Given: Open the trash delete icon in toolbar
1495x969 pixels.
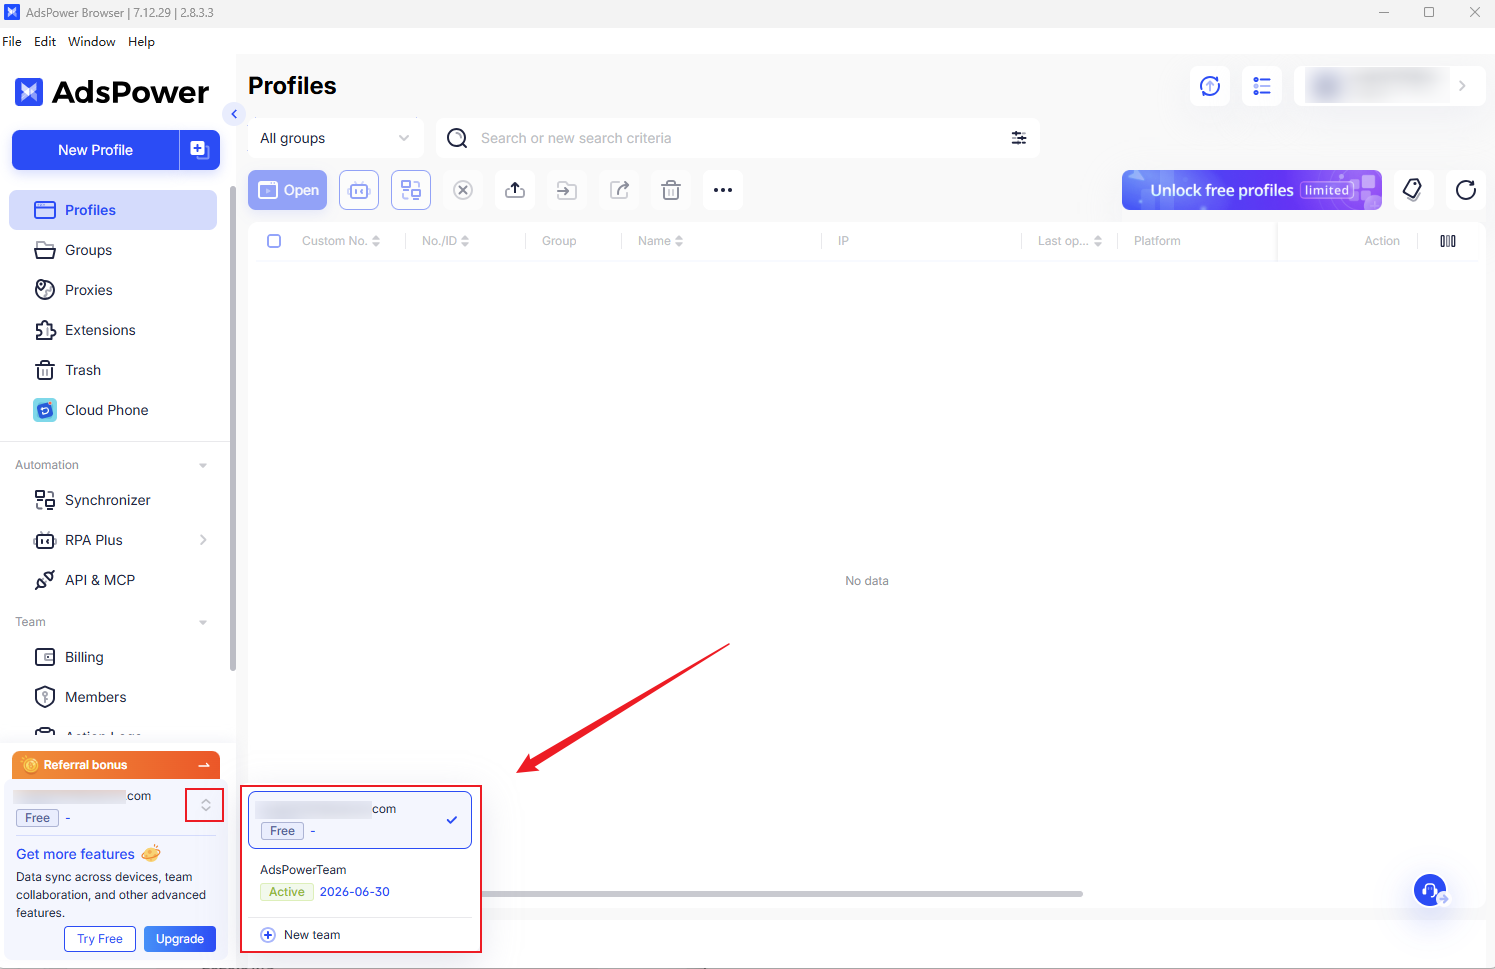Looking at the screenshot, I should pos(670,189).
